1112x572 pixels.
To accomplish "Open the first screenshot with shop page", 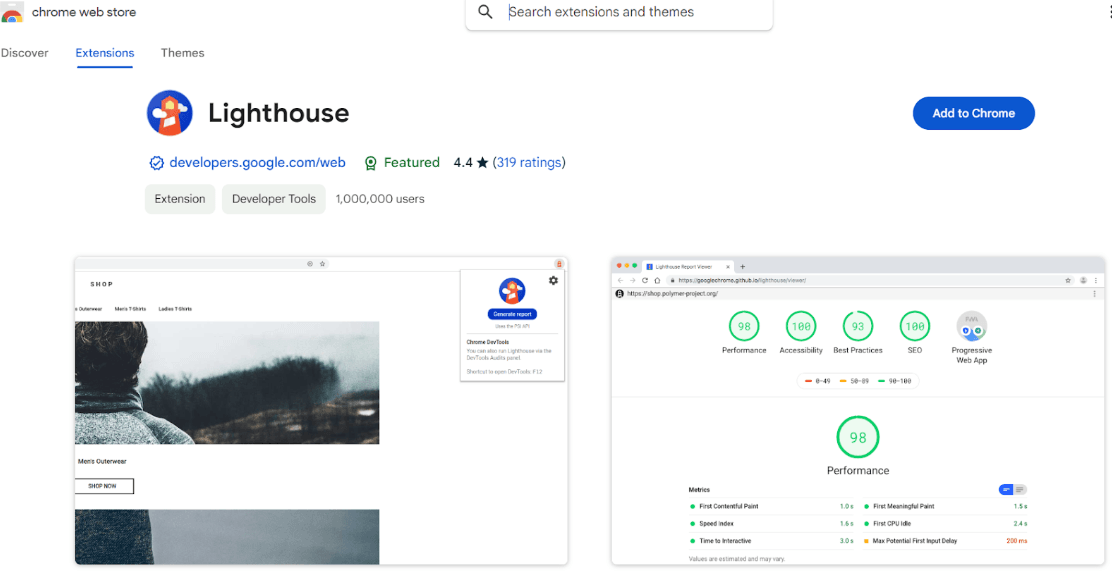I will pos(321,411).
